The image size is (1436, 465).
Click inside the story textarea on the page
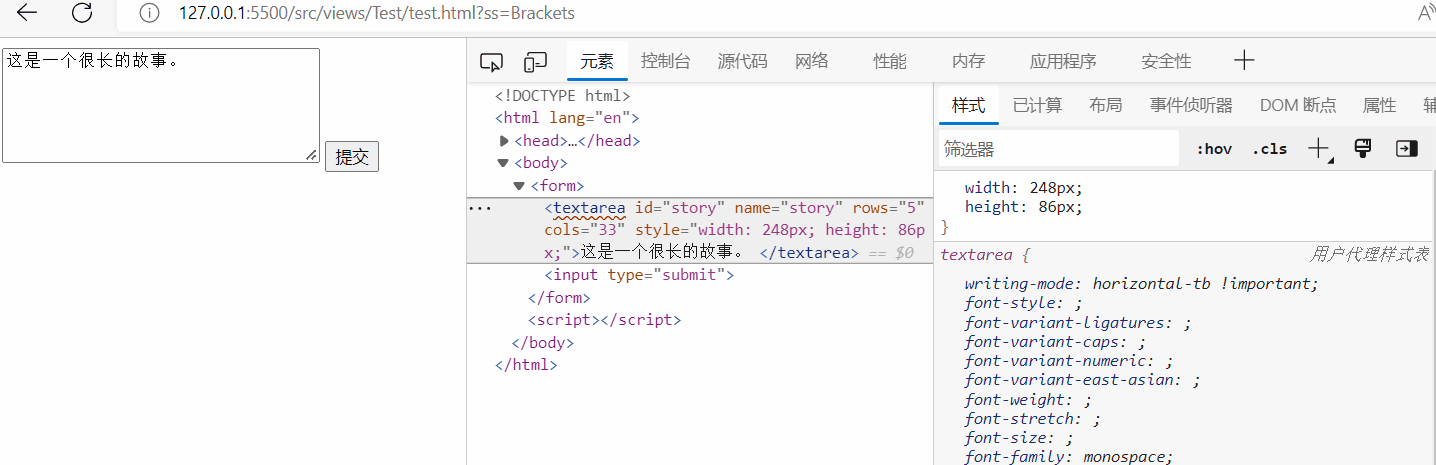[161, 105]
